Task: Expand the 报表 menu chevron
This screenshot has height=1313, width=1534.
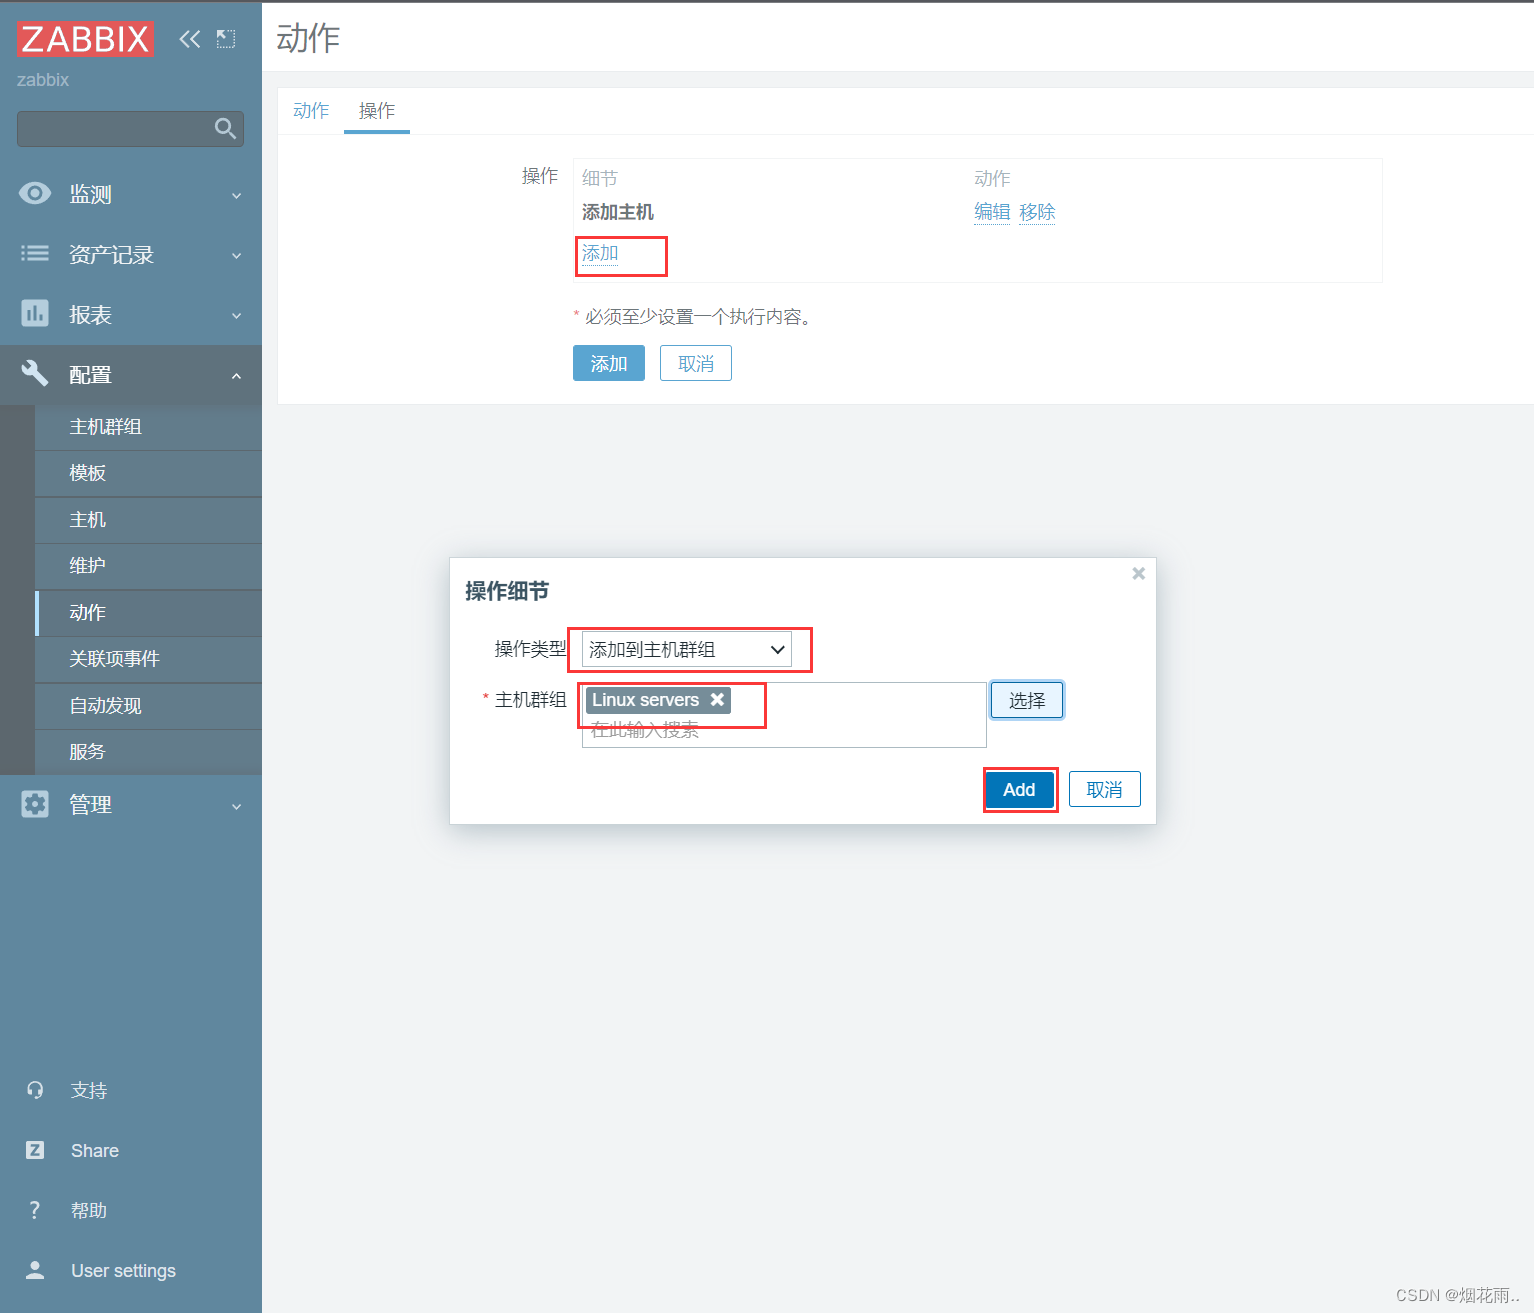Action: [x=237, y=316]
